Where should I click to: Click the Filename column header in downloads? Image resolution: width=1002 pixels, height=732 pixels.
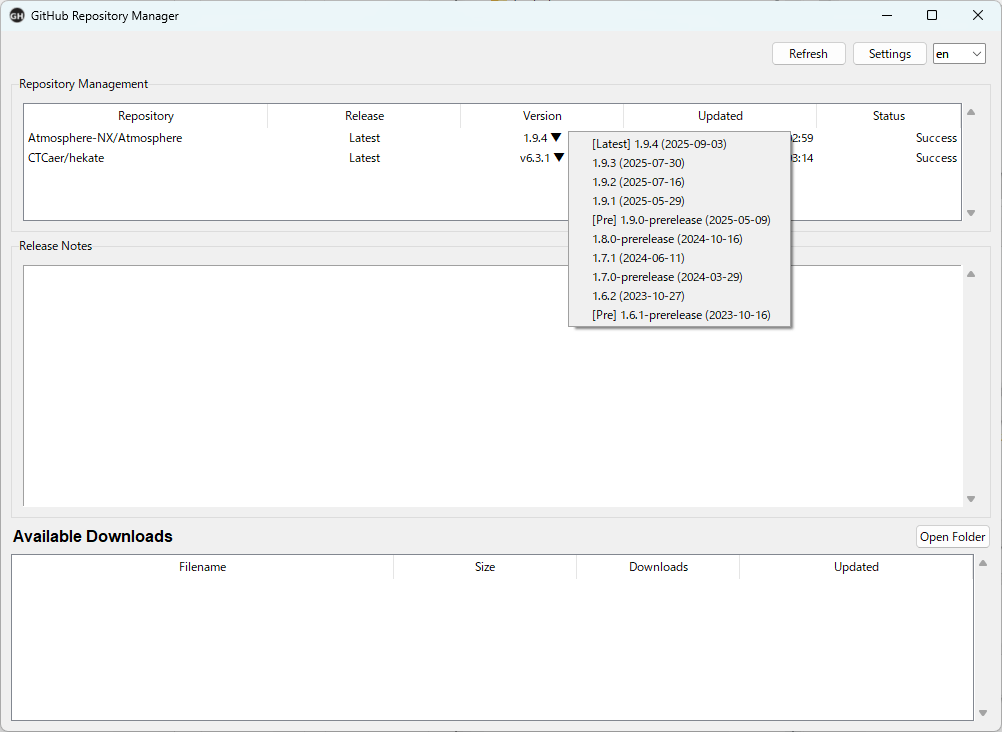(x=203, y=567)
